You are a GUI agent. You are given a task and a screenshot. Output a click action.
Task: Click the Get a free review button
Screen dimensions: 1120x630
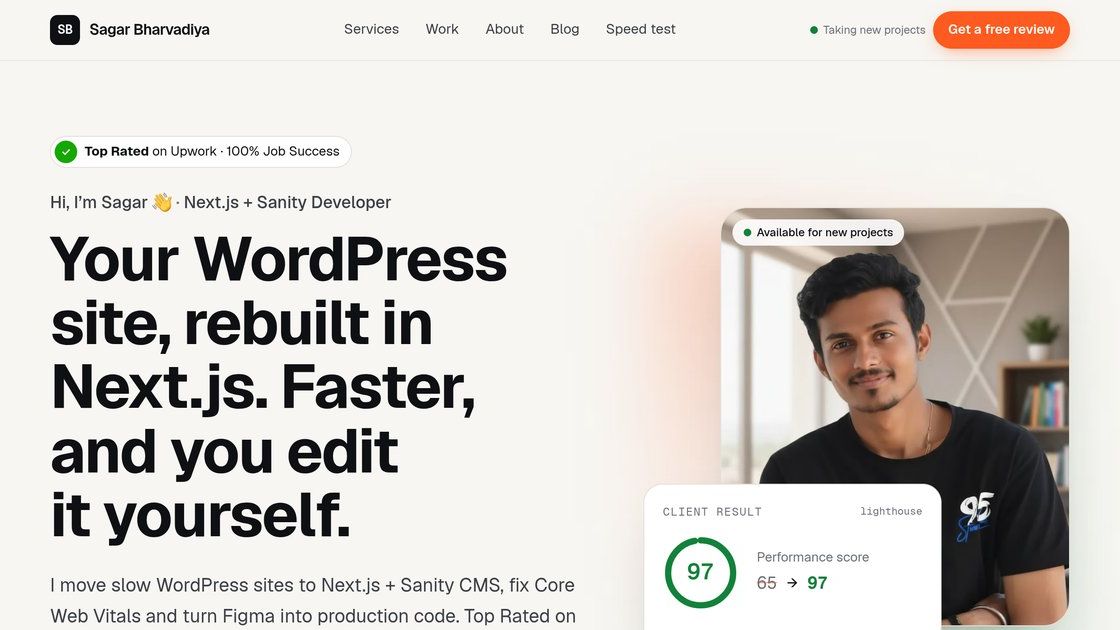pyautogui.click(x=1001, y=29)
